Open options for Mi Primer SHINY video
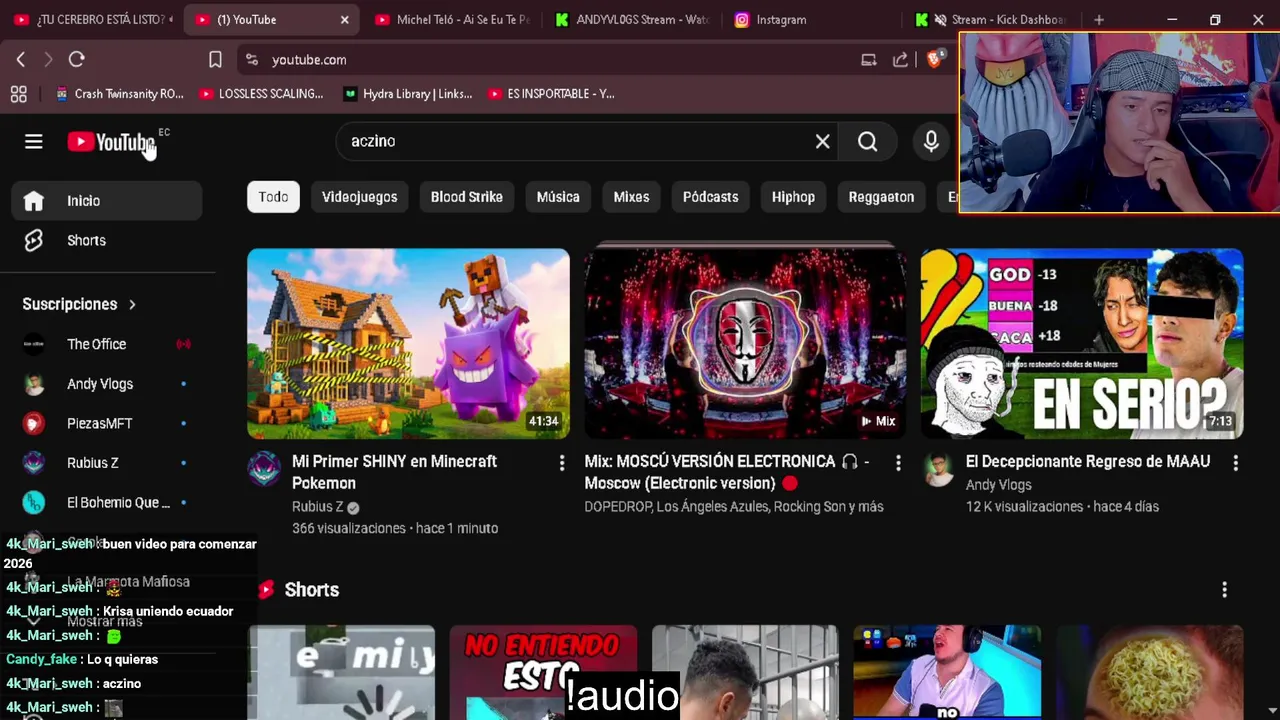This screenshot has width=1280, height=720. [562, 463]
